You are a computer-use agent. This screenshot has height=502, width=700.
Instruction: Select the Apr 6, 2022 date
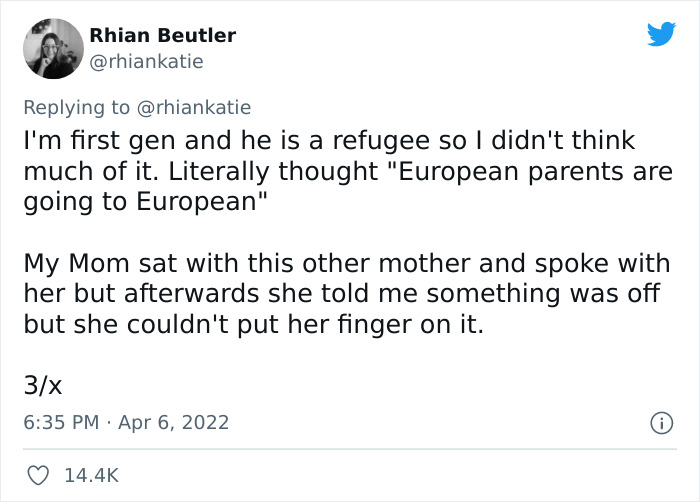[175, 423]
